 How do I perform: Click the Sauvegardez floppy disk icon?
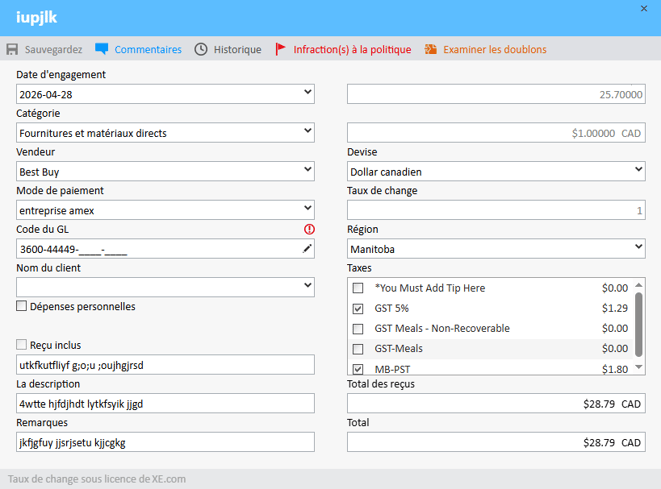point(13,49)
